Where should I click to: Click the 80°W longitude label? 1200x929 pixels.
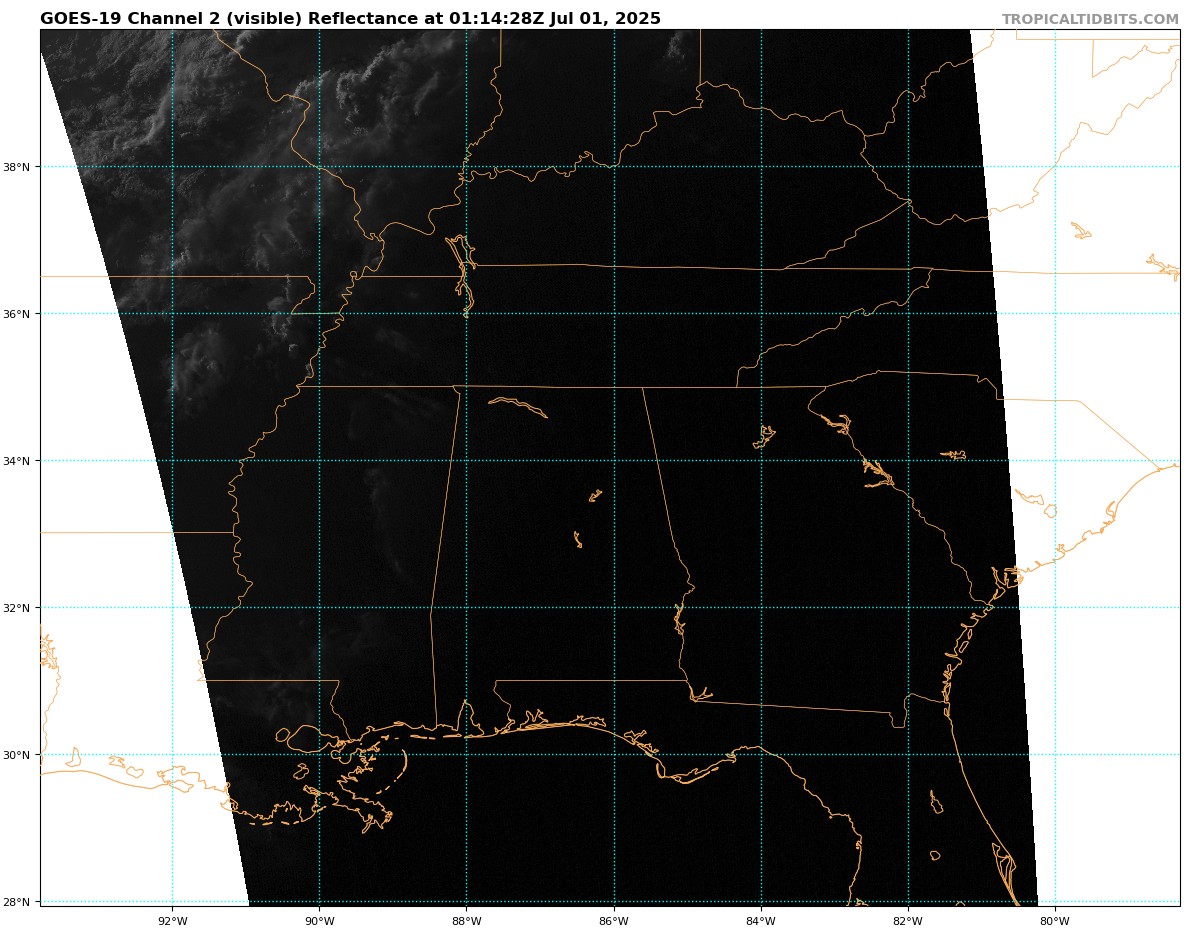(1055, 921)
